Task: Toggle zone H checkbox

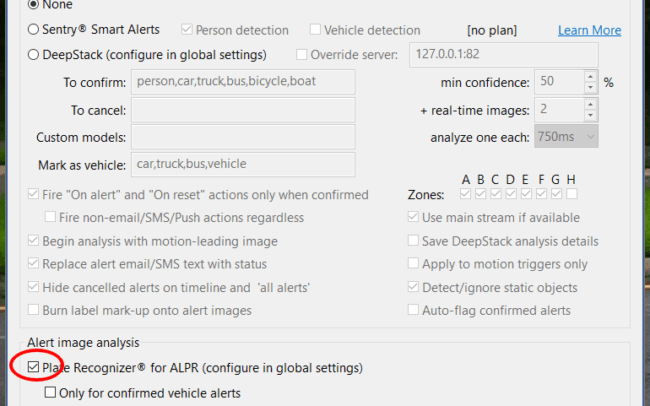Action: 572,194
